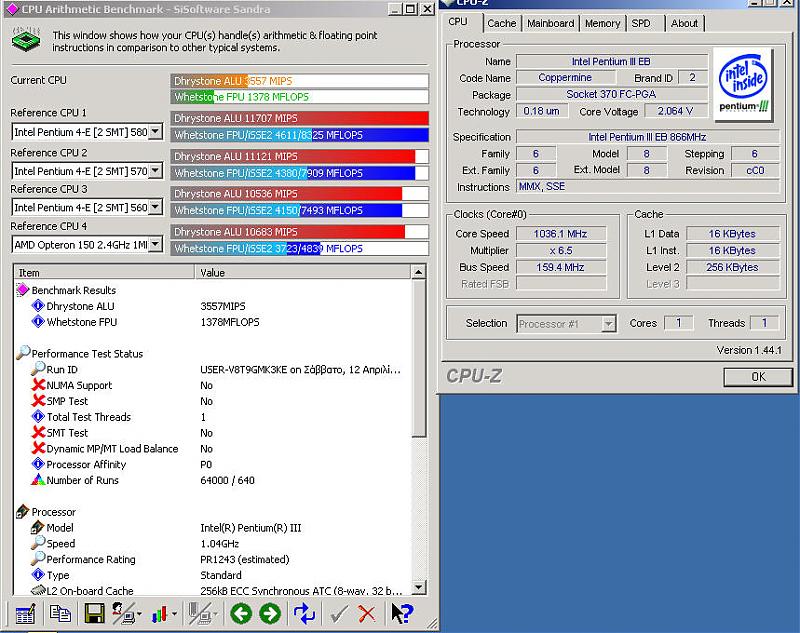Image resolution: width=800 pixels, height=633 pixels.
Task: Click the pyramid icon beside Number of Runs
Action: [38, 479]
